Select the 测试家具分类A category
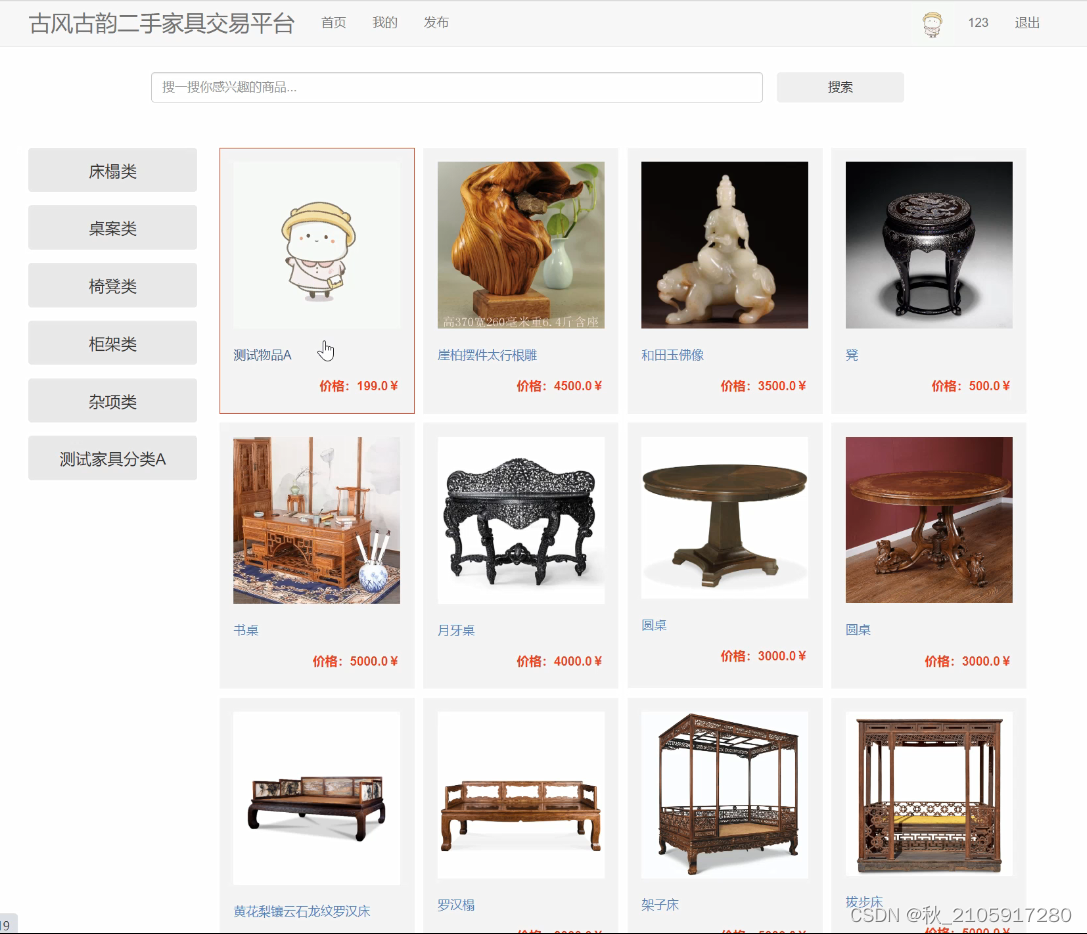This screenshot has width=1087, height=934. [112, 458]
